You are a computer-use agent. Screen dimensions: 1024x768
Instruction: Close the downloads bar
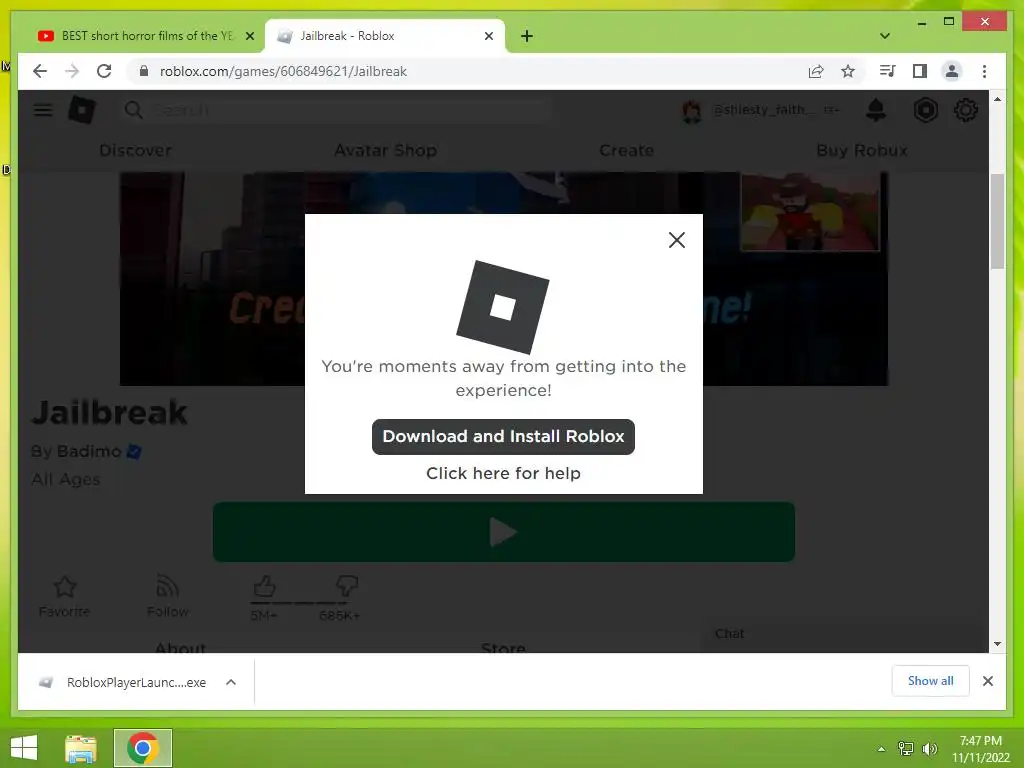(987, 681)
